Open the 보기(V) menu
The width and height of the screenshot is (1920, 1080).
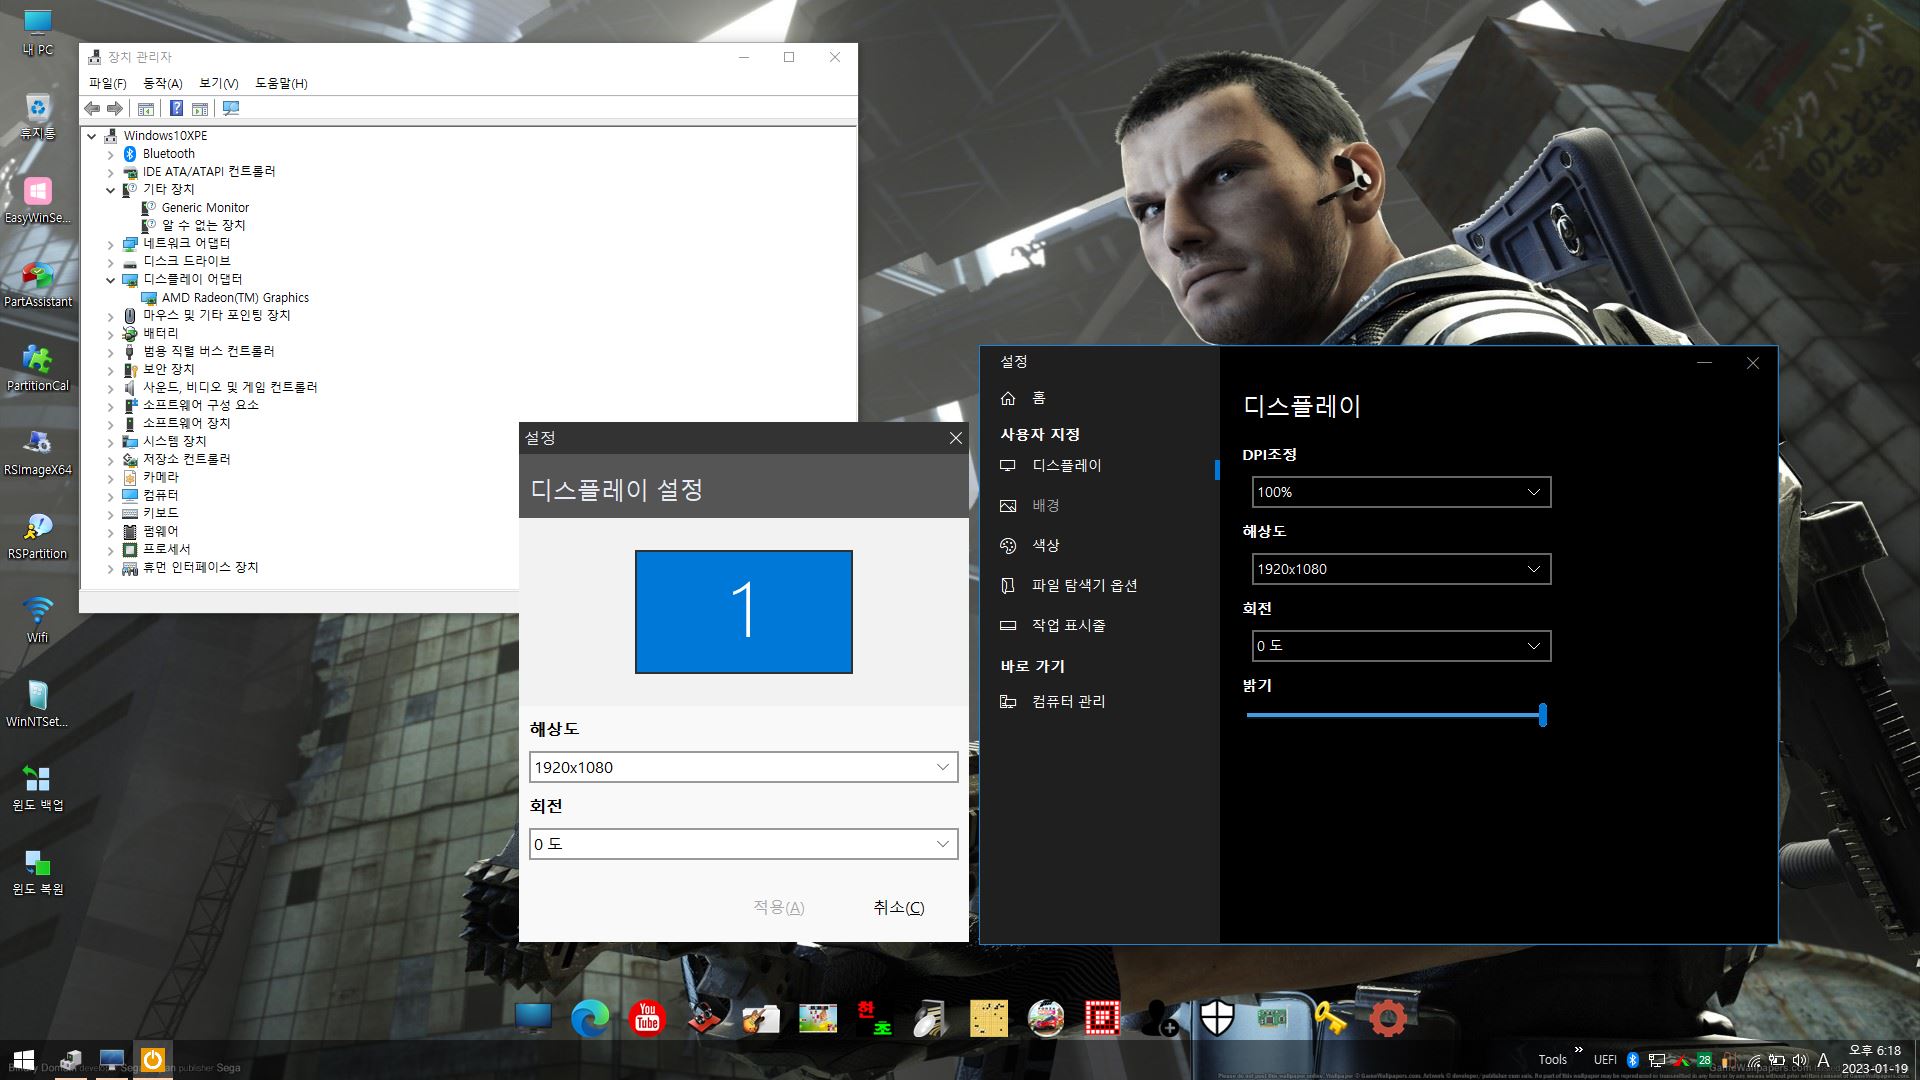[x=218, y=83]
